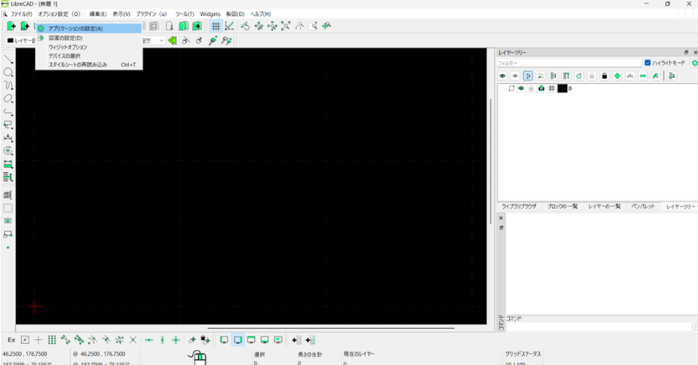
Task: Click the Redraw icon beside draft mode
Action: coord(245,26)
